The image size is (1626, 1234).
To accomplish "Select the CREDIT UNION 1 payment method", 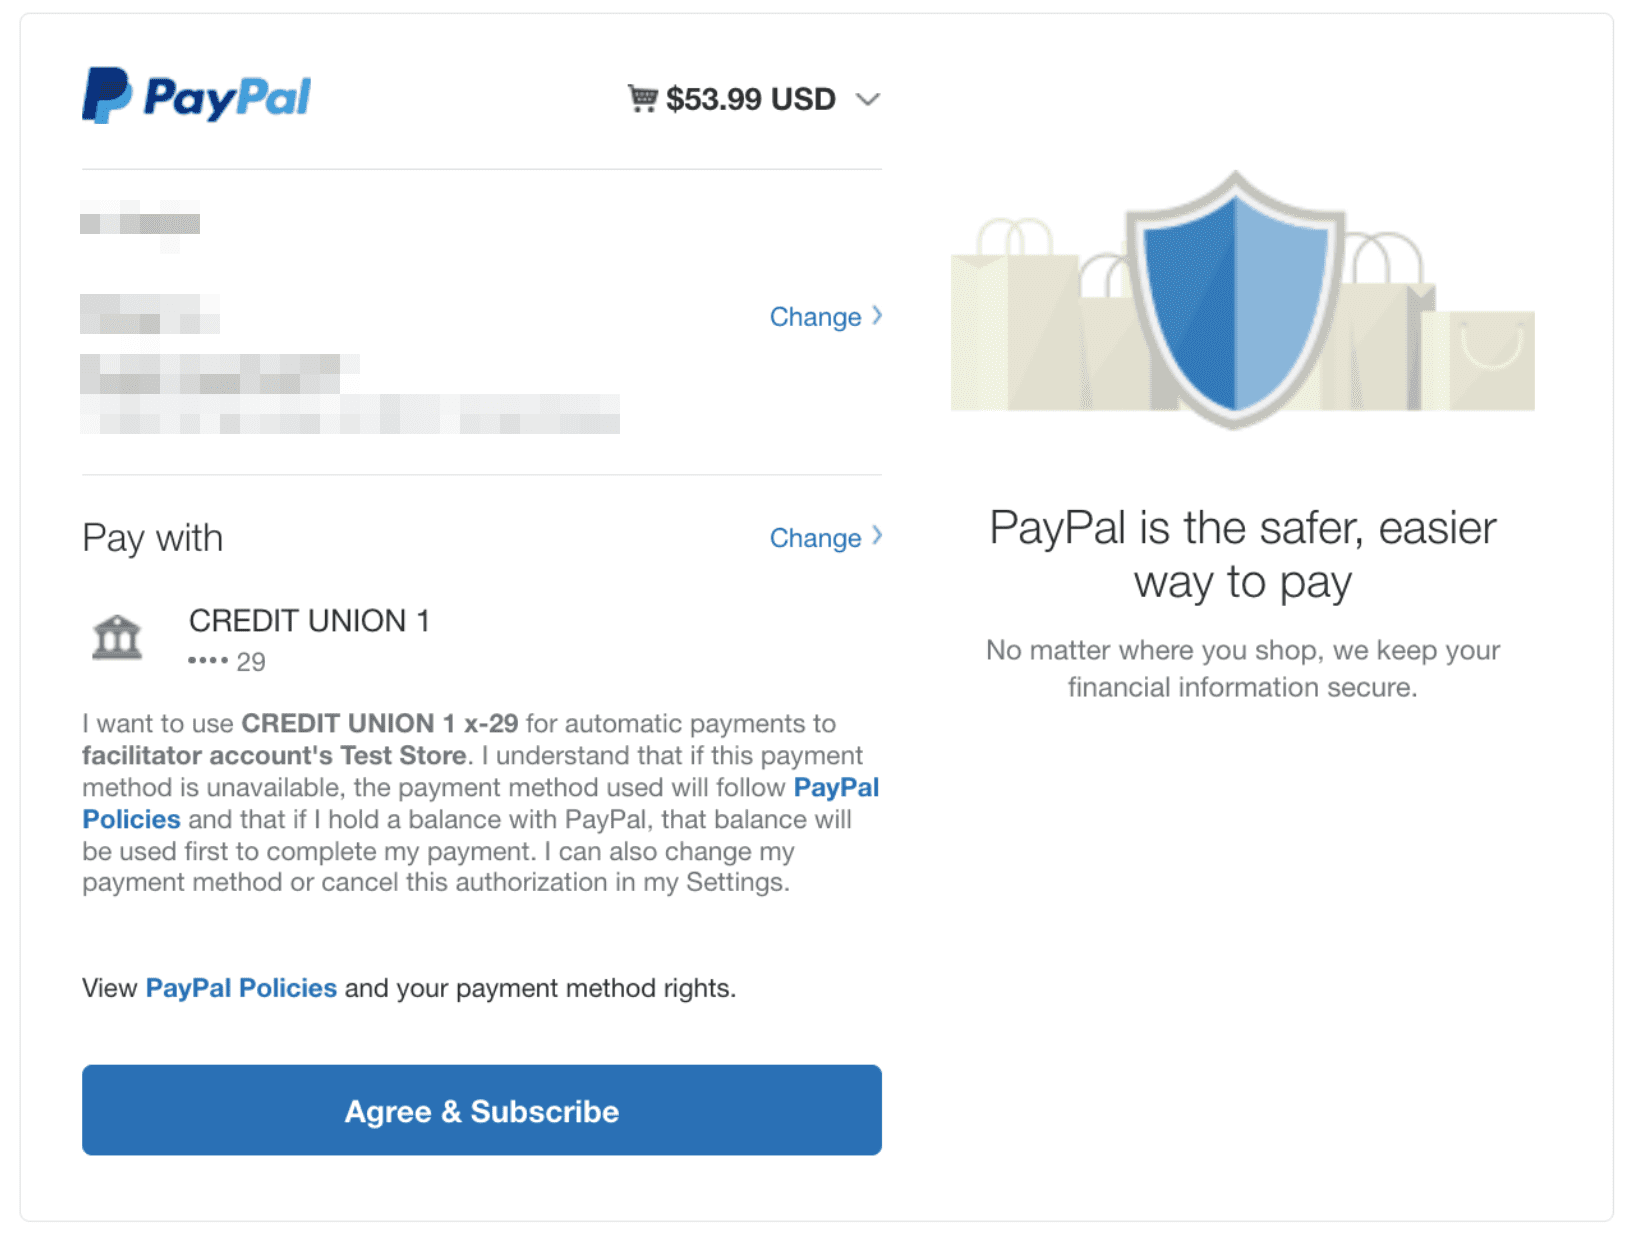I will [x=309, y=621].
